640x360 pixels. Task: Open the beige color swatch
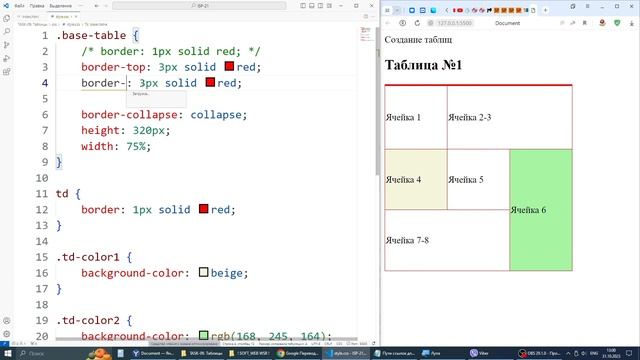pyautogui.click(x=204, y=272)
